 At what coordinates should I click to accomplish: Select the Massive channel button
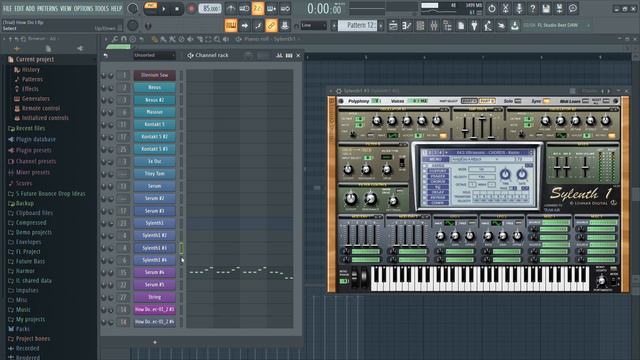tap(155, 112)
